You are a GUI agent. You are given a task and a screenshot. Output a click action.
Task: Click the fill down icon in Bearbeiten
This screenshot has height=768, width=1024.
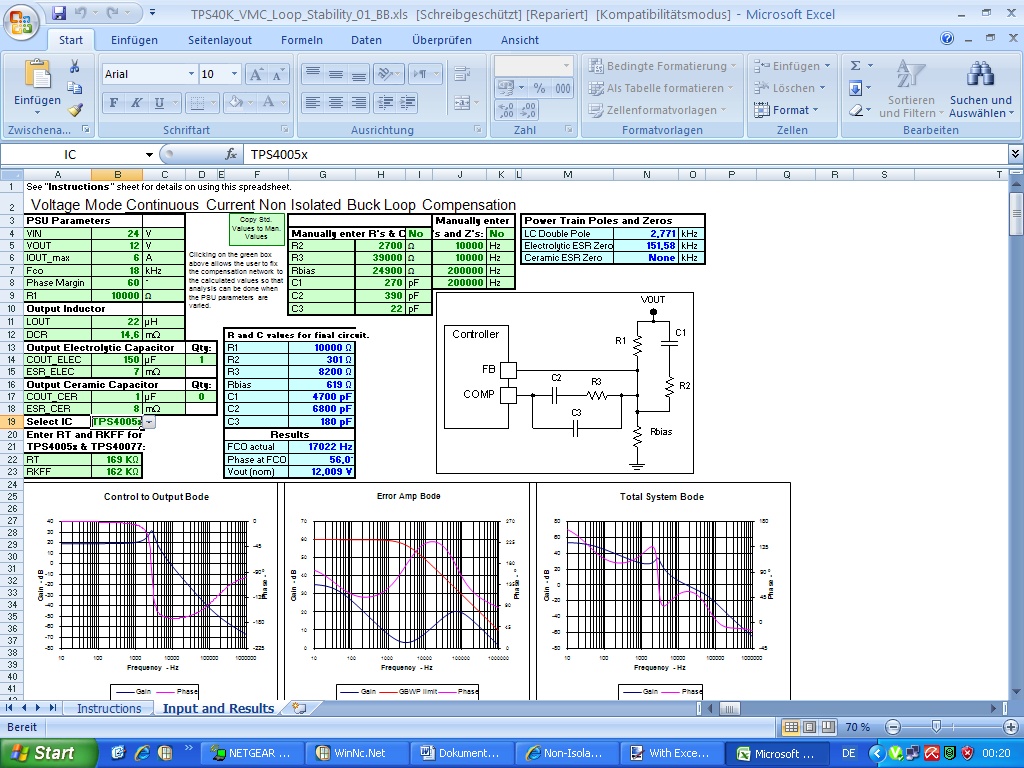856,88
